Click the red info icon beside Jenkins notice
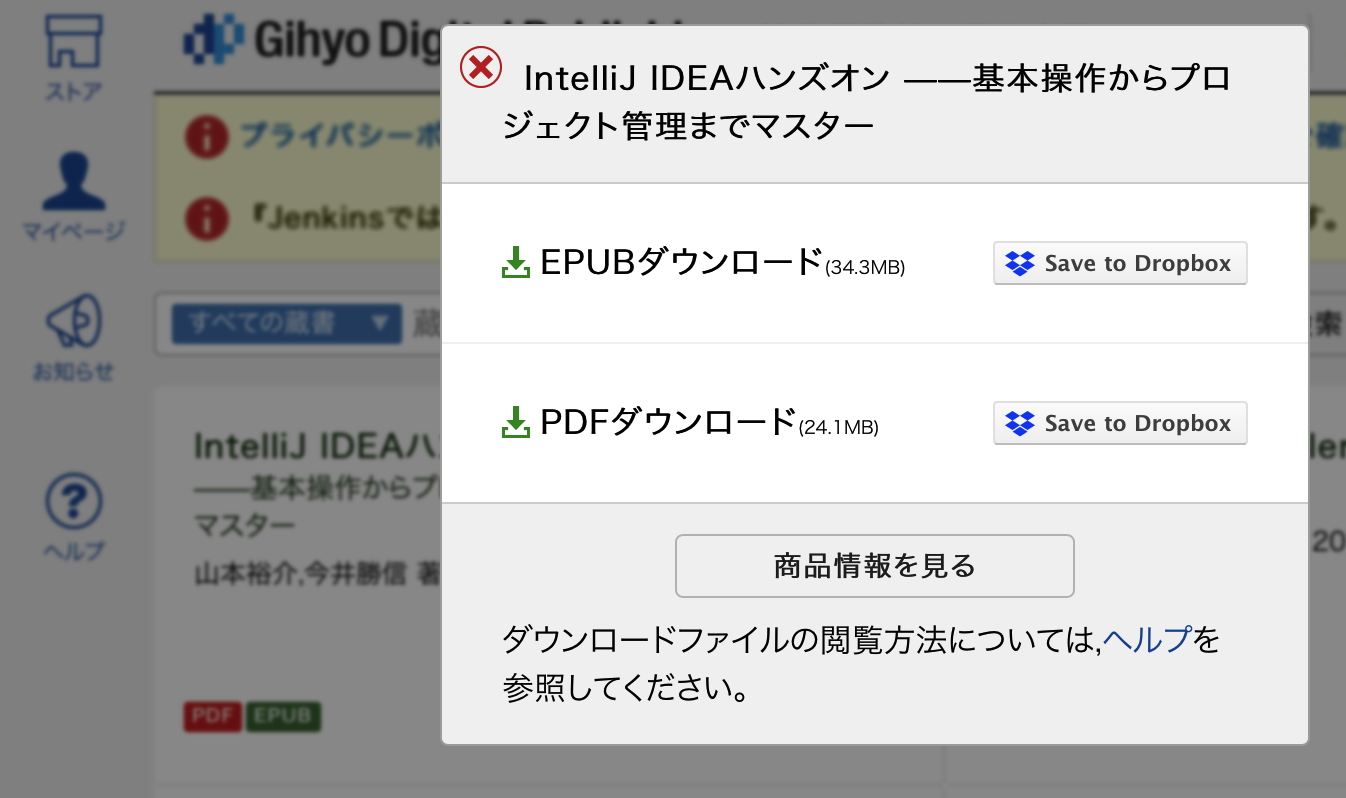 click(206, 216)
